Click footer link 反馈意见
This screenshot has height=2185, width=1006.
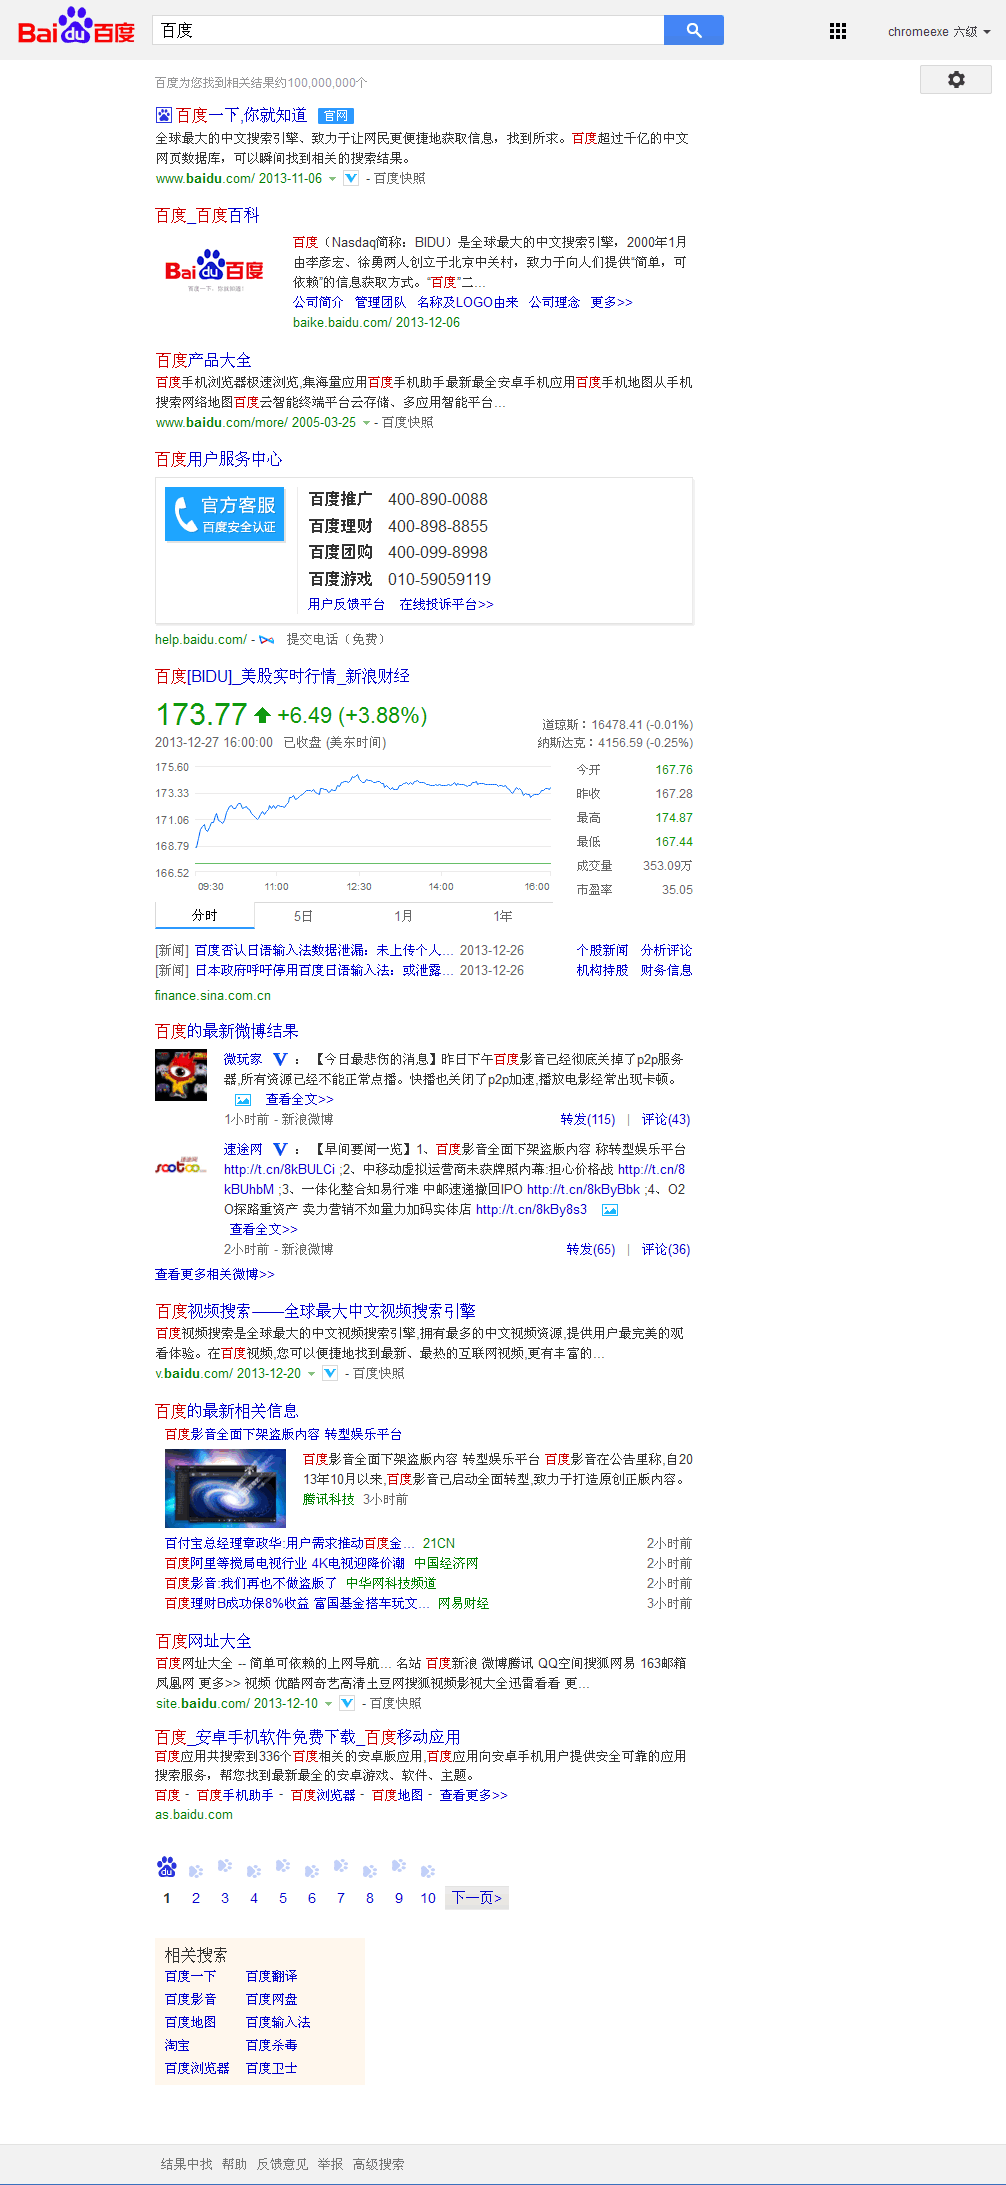(x=282, y=2164)
